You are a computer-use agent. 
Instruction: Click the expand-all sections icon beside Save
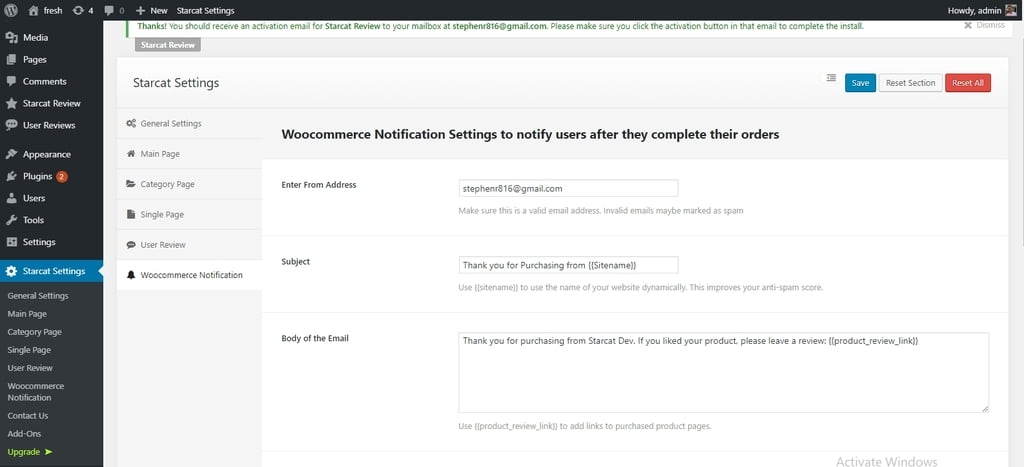coord(831,78)
